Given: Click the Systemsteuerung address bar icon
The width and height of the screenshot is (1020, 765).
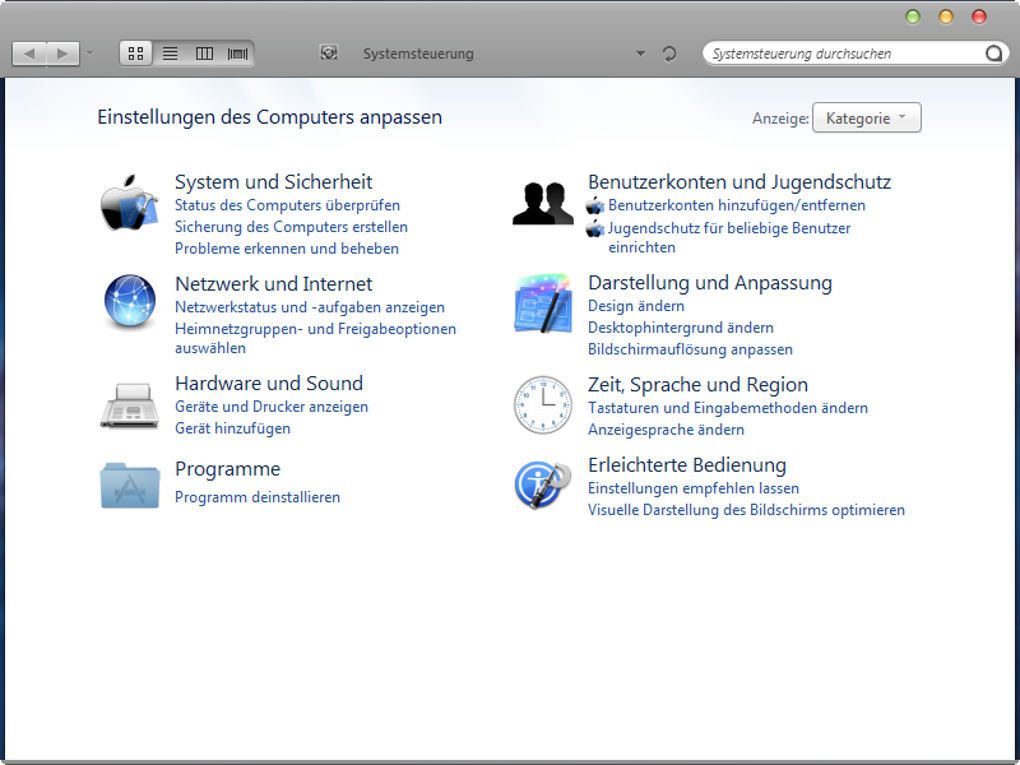Looking at the screenshot, I should click(329, 53).
